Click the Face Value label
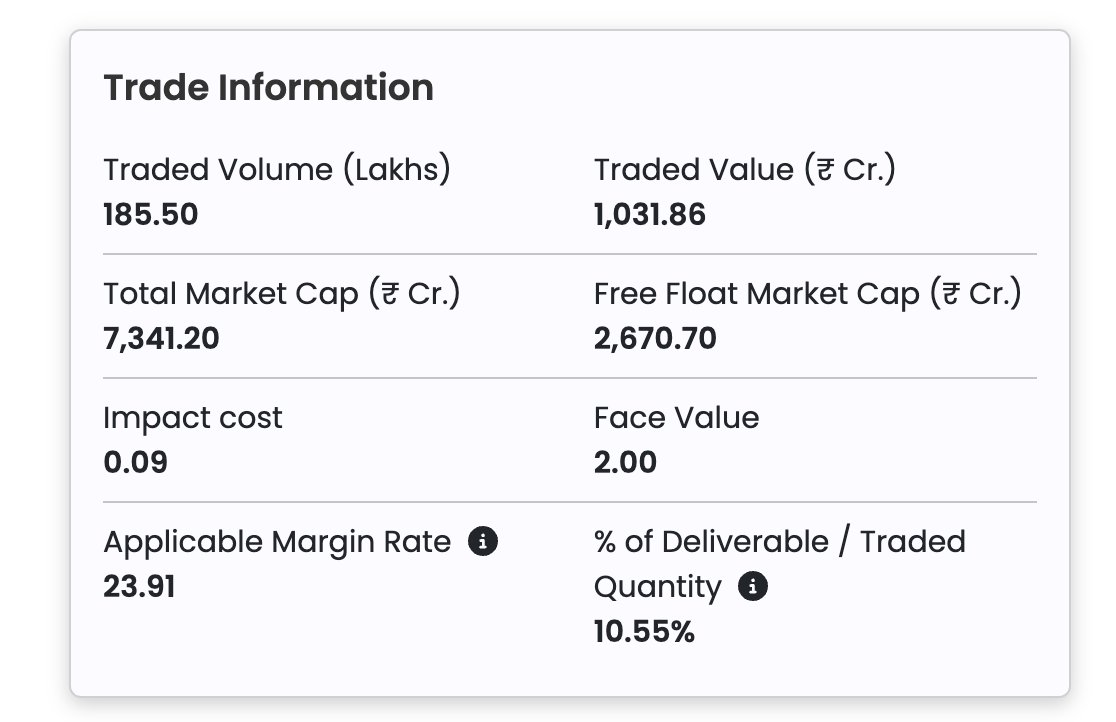Screen dimensions: 1116x722 [677, 417]
